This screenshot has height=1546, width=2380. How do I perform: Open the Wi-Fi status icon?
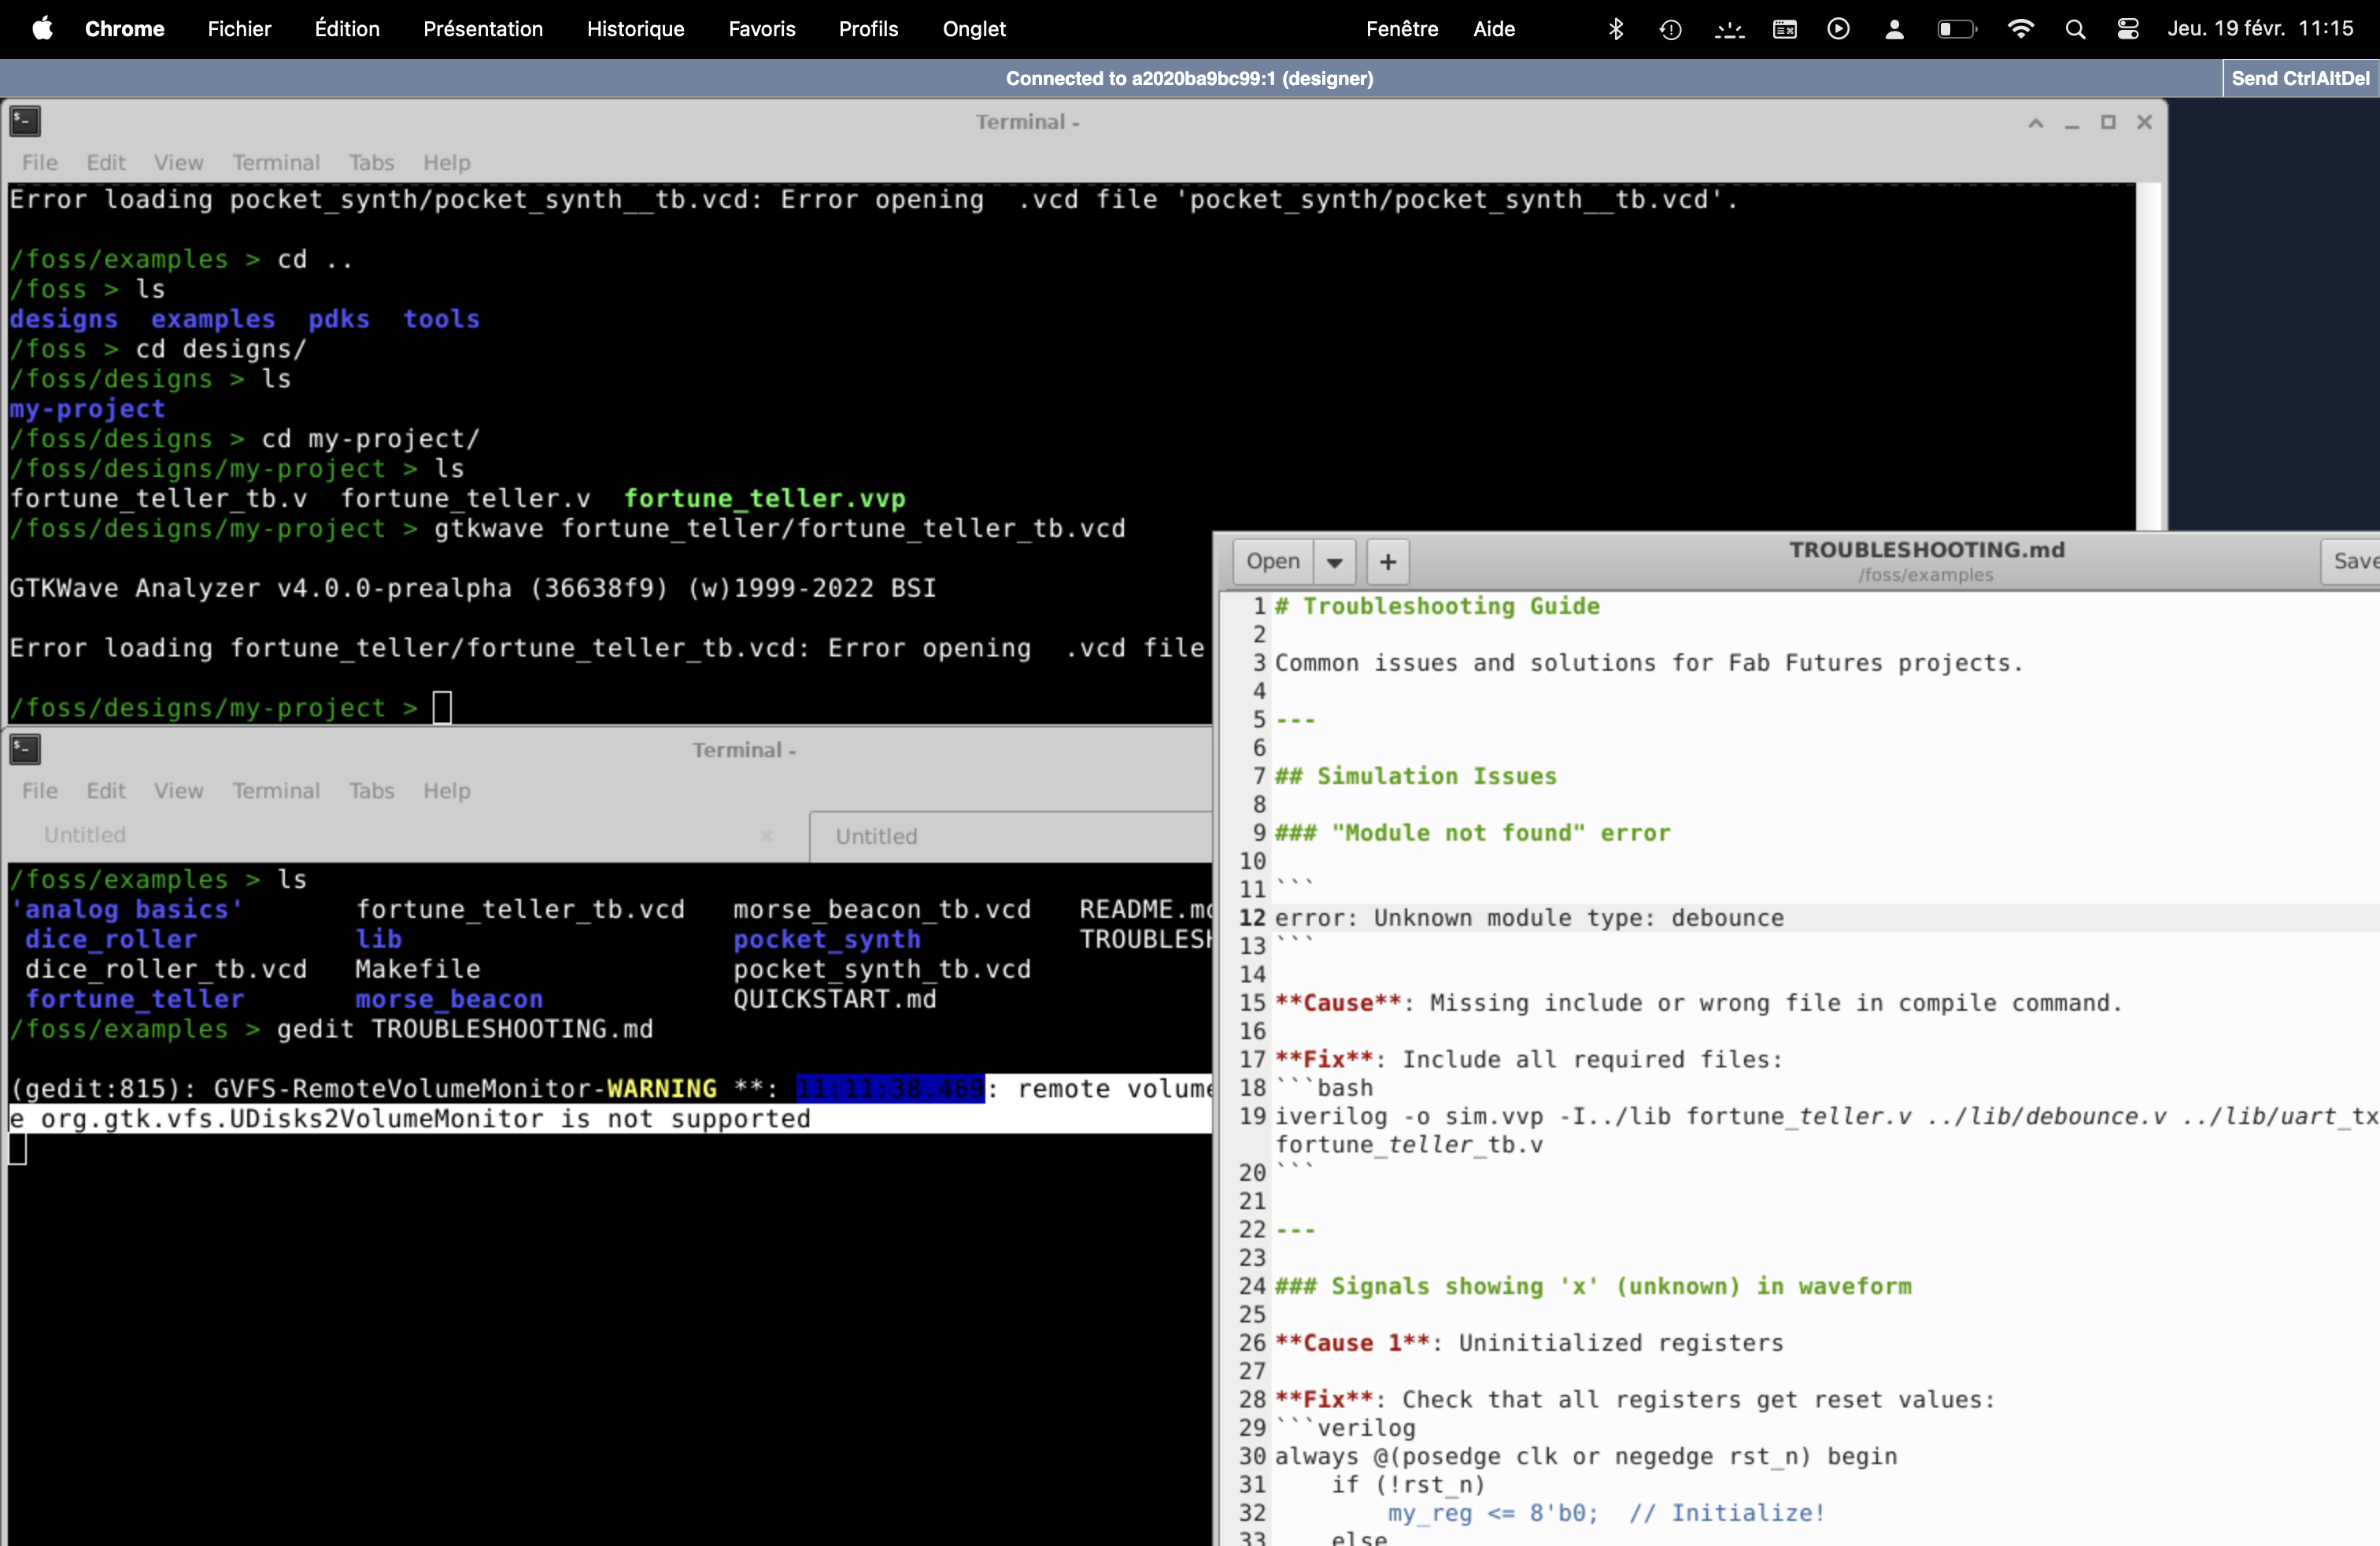click(x=2020, y=29)
